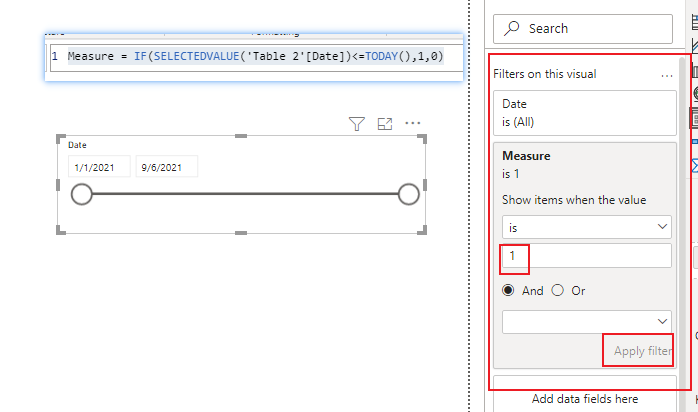Click the magnifier icon in Search box
This screenshot has width=698, height=412.
coord(511,28)
